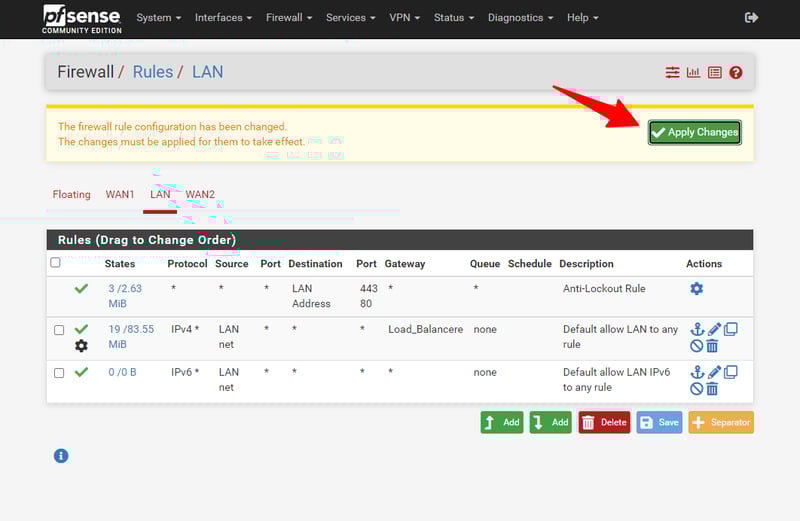Edit the IPv4 default allow LAN rule
This screenshot has width=800, height=521.
pyautogui.click(x=714, y=329)
